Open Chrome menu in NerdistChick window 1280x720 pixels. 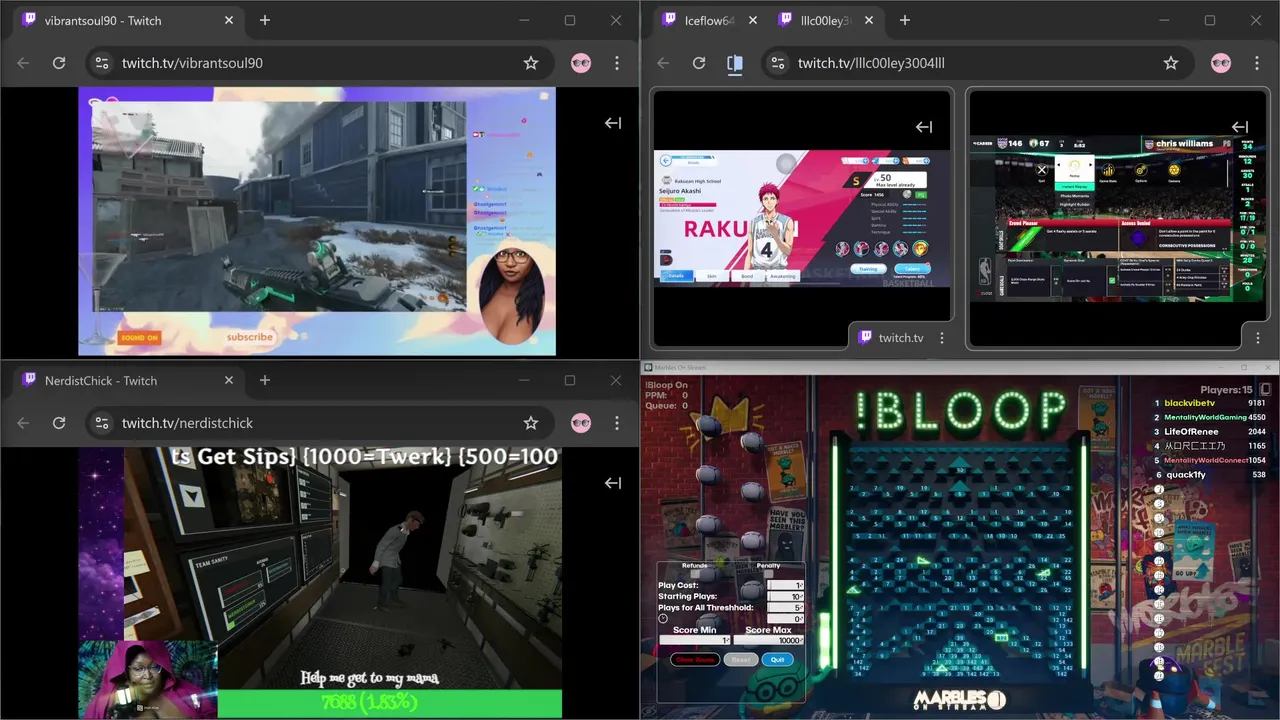[617, 423]
